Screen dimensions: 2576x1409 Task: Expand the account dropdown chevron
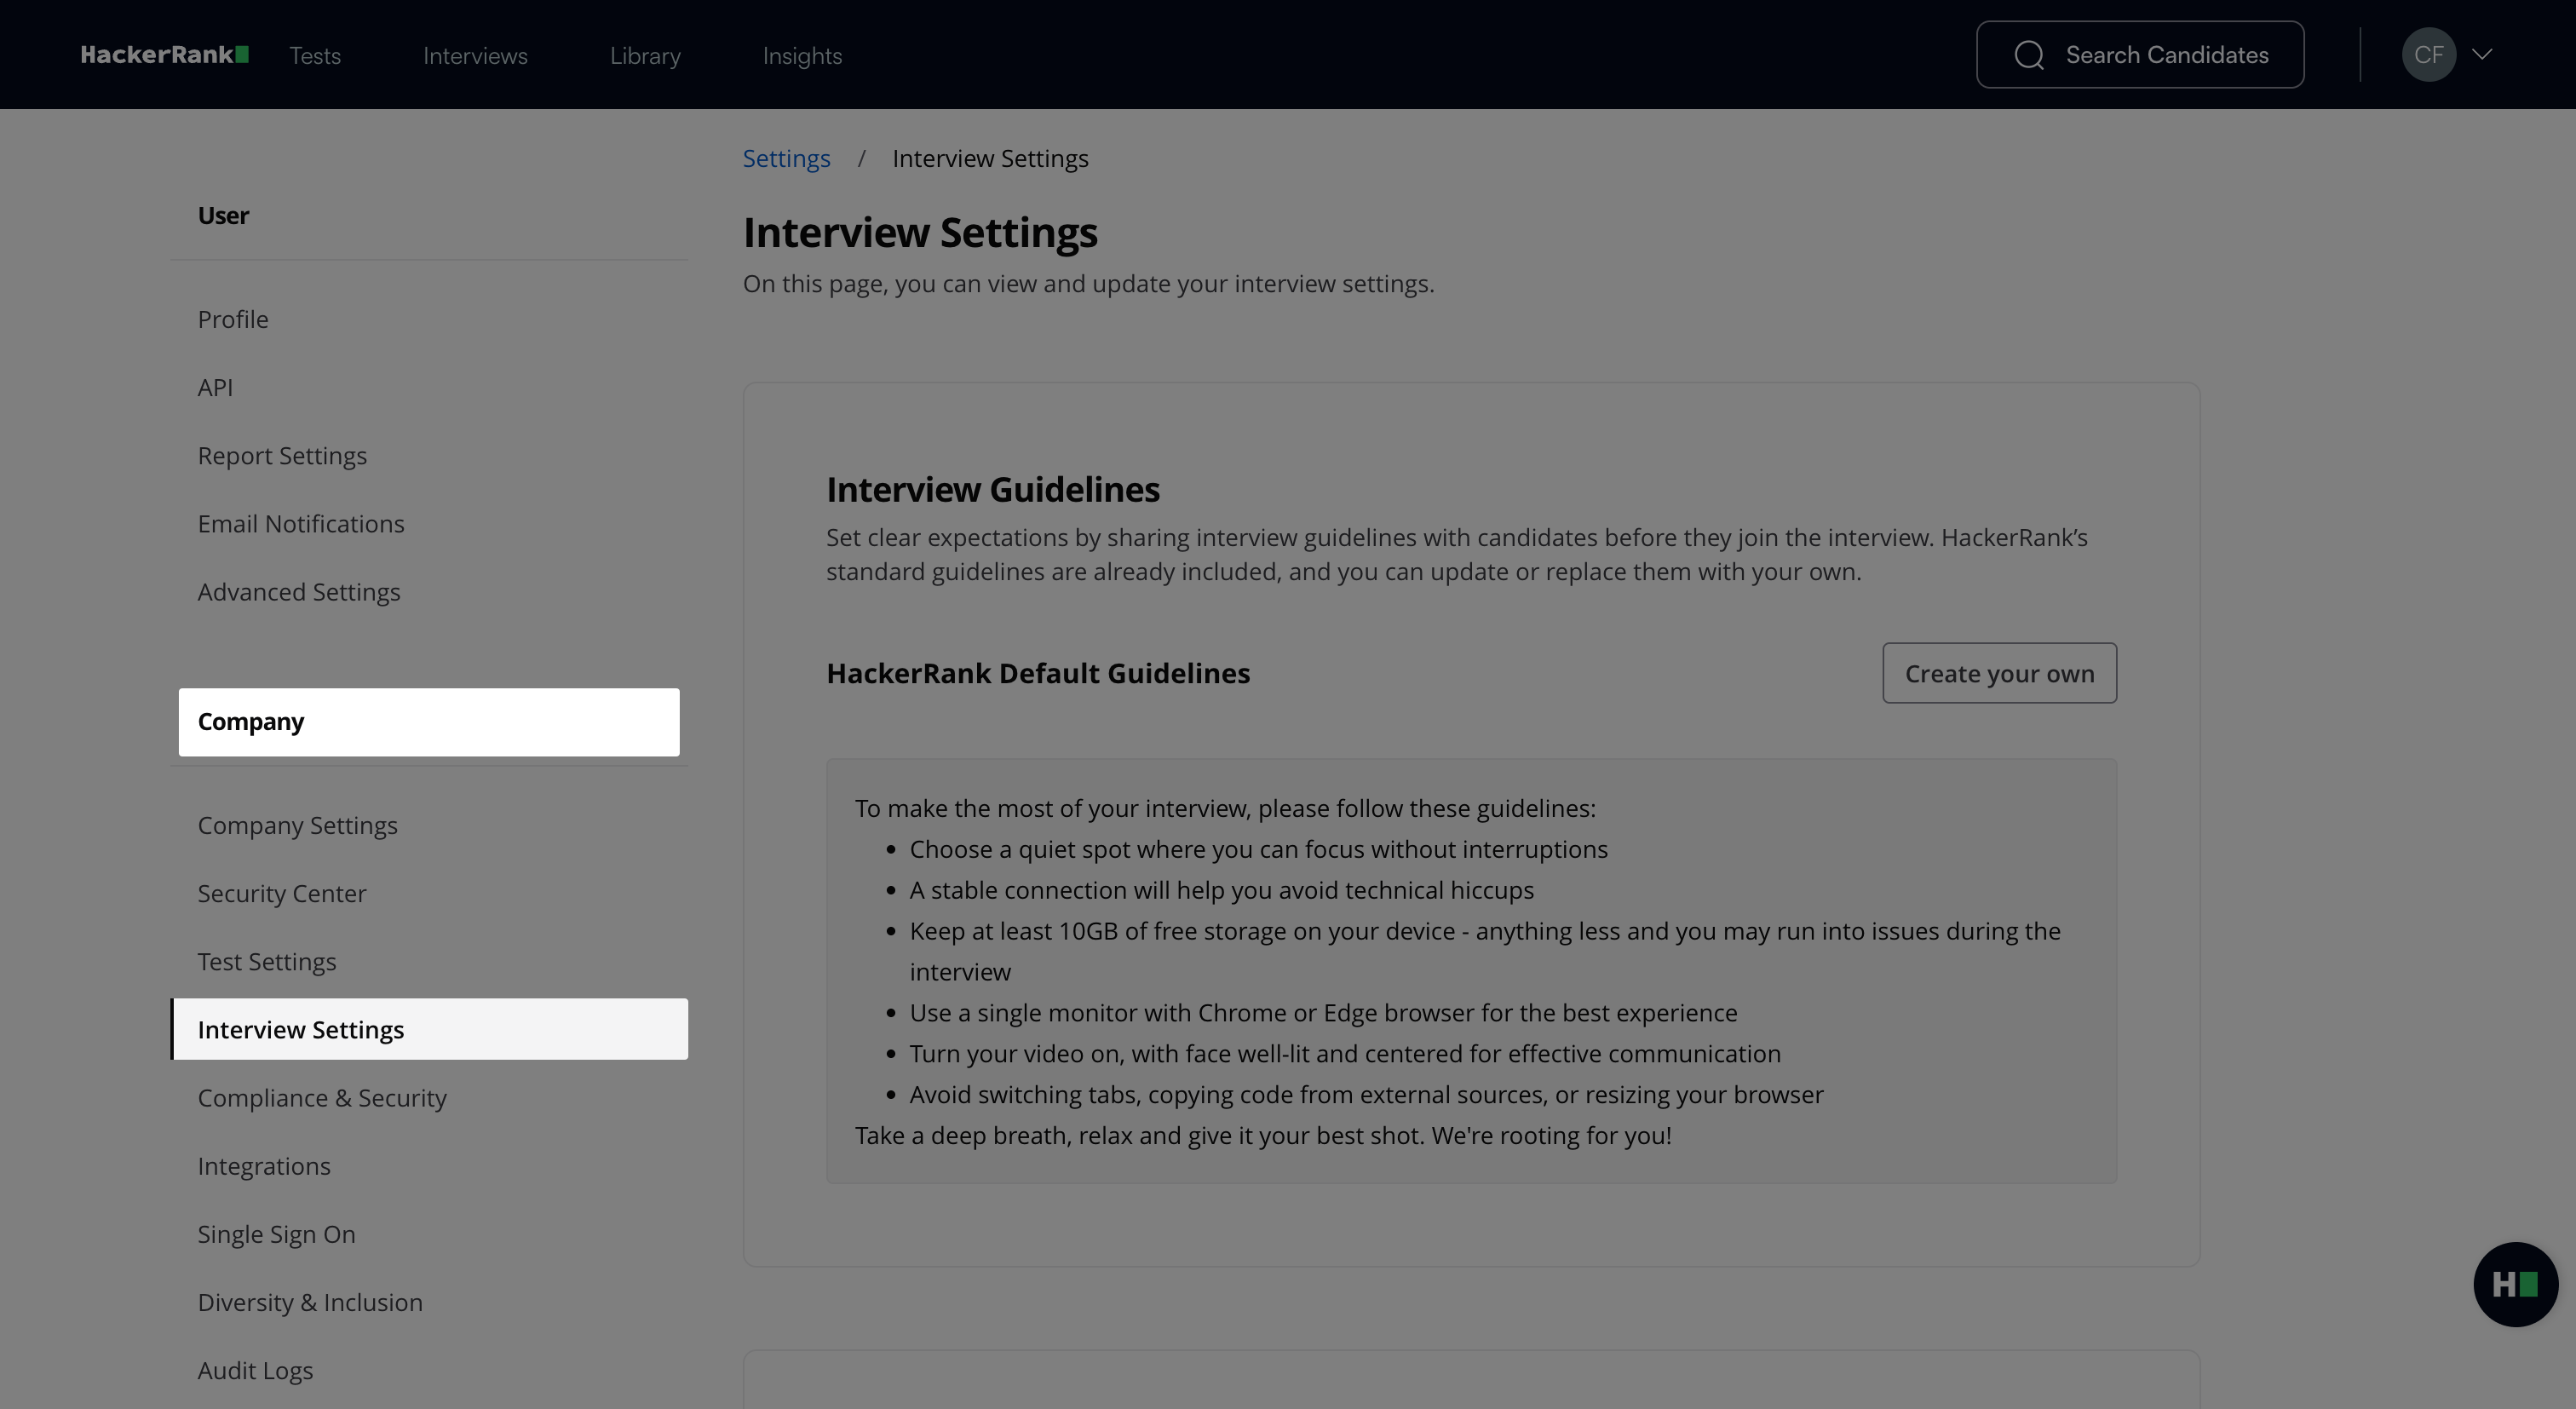click(x=2482, y=55)
